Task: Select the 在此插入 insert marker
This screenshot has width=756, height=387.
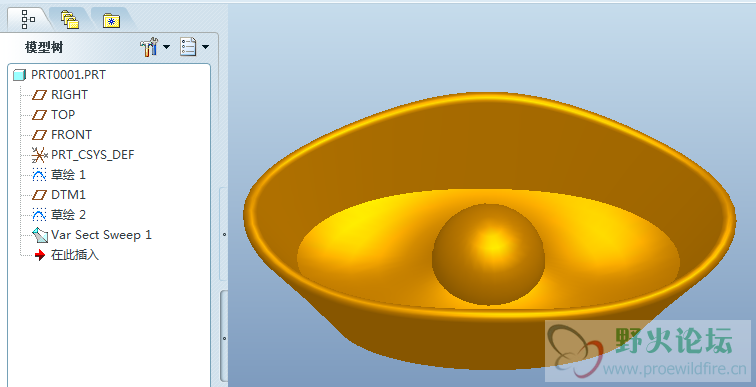Action: click(75, 254)
